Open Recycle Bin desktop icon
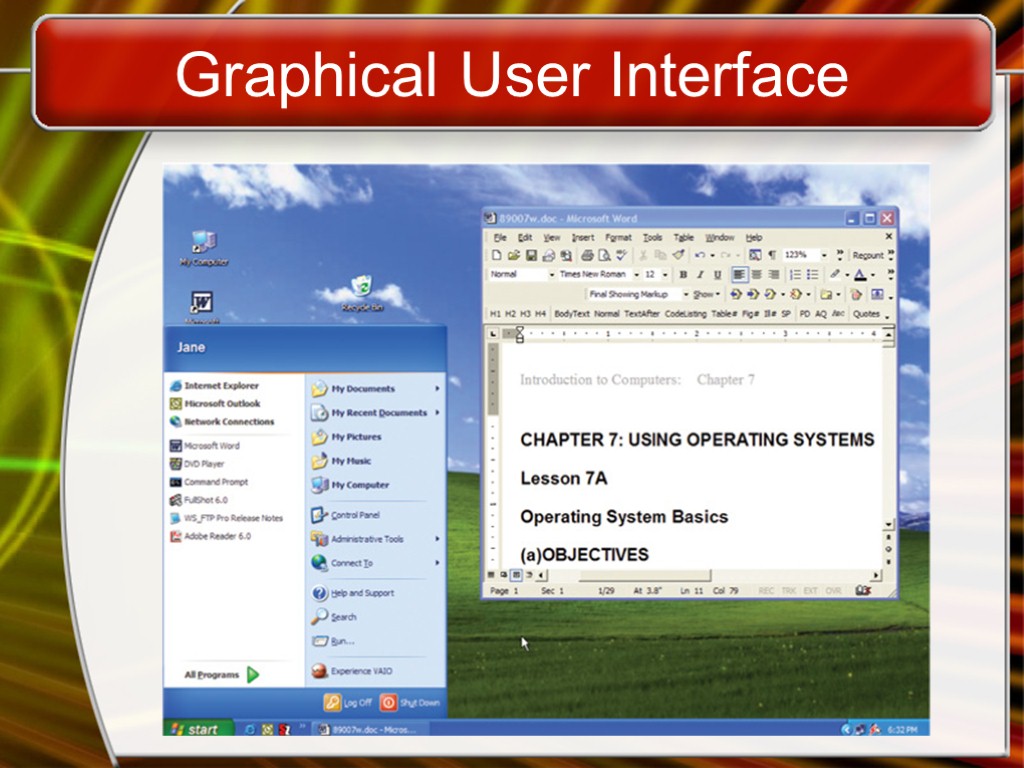 click(x=362, y=293)
